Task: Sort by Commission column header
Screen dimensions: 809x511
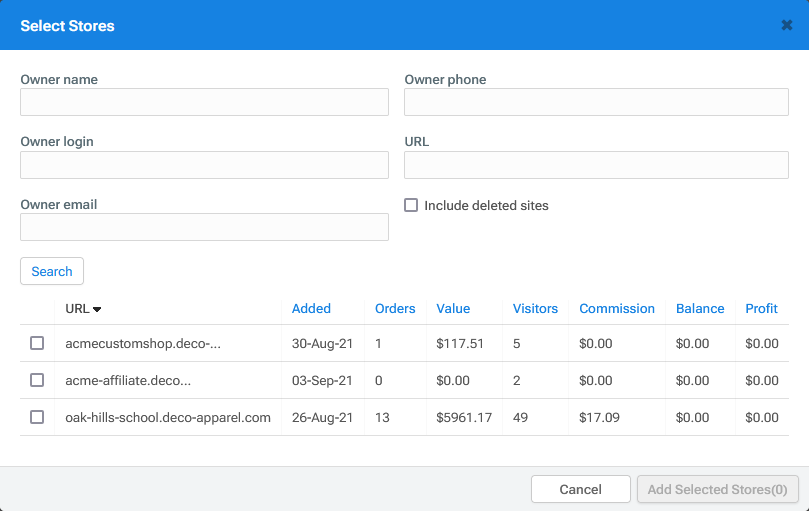Action: (x=617, y=308)
